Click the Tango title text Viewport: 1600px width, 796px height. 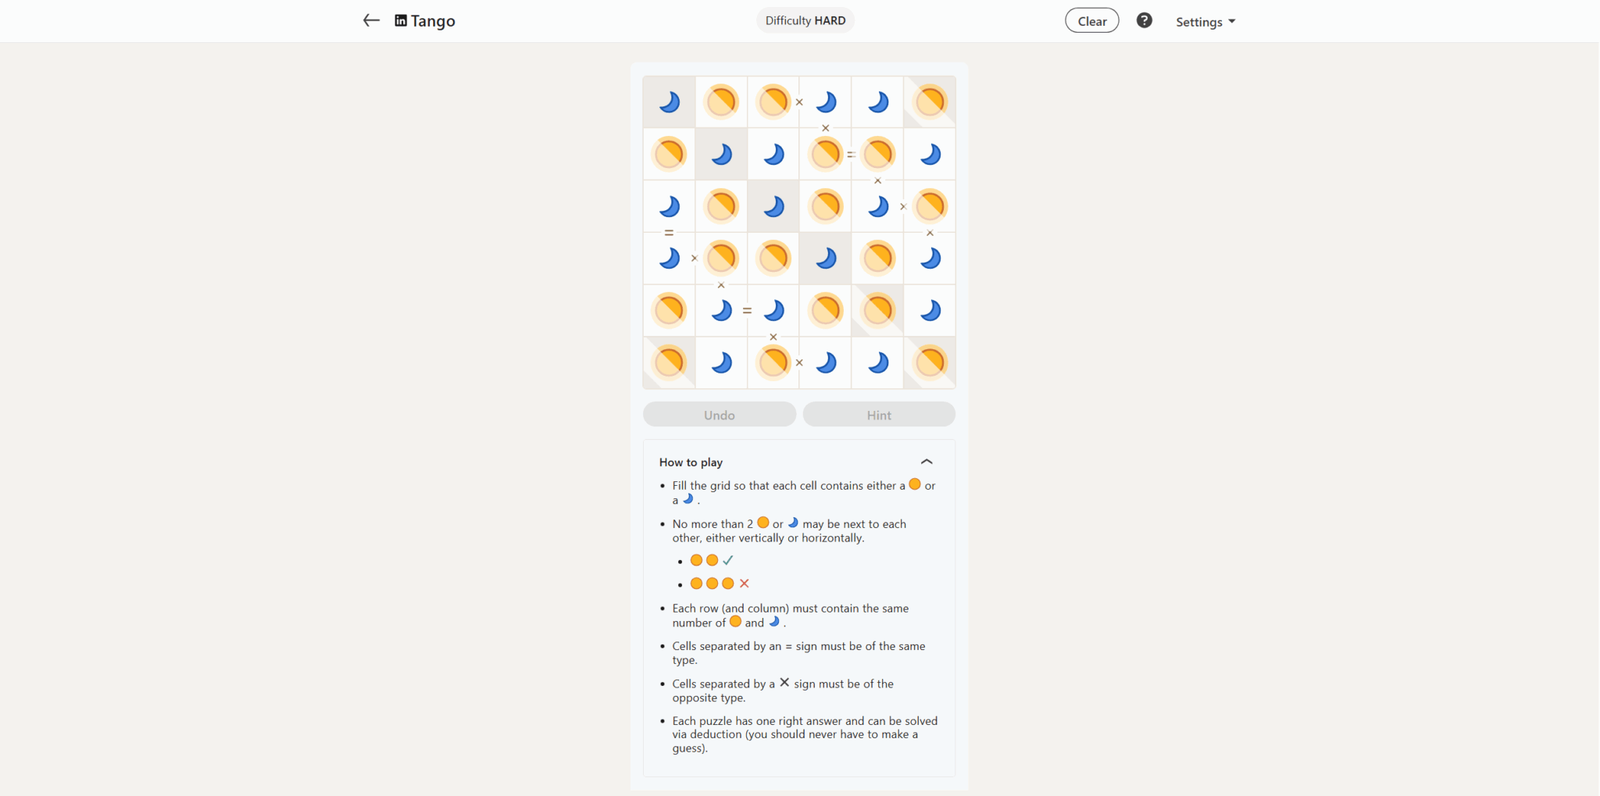point(433,21)
